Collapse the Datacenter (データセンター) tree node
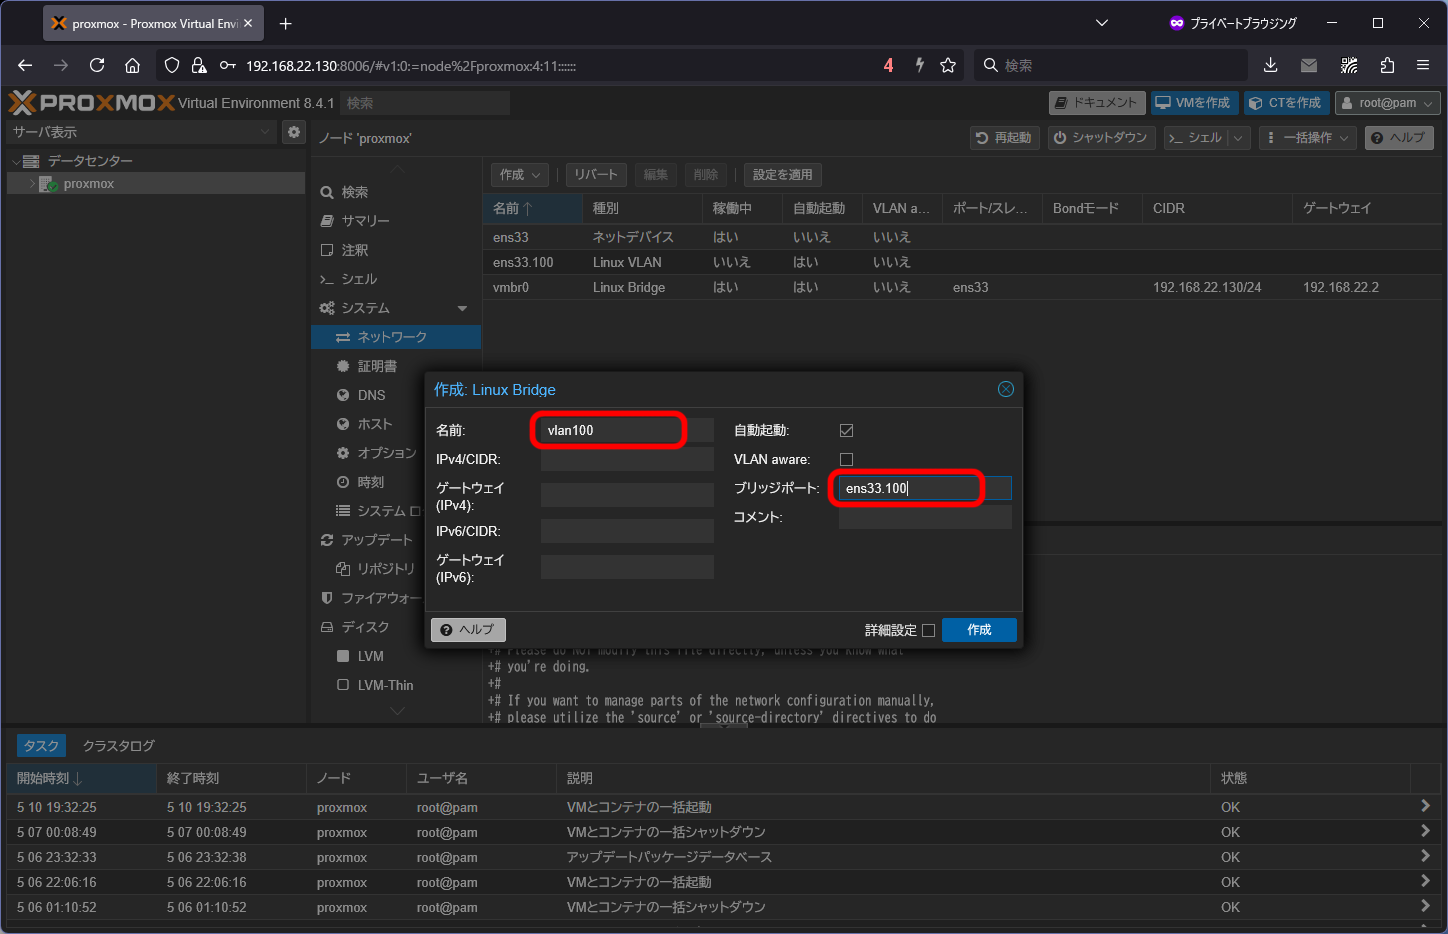Screen dimensions: 1448x934 coord(16,161)
